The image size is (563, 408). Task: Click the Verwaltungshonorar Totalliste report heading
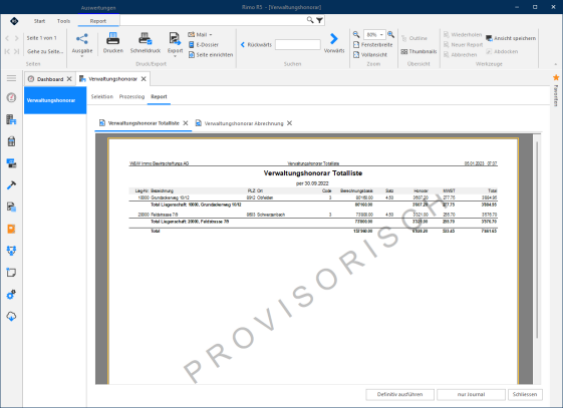click(x=313, y=173)
